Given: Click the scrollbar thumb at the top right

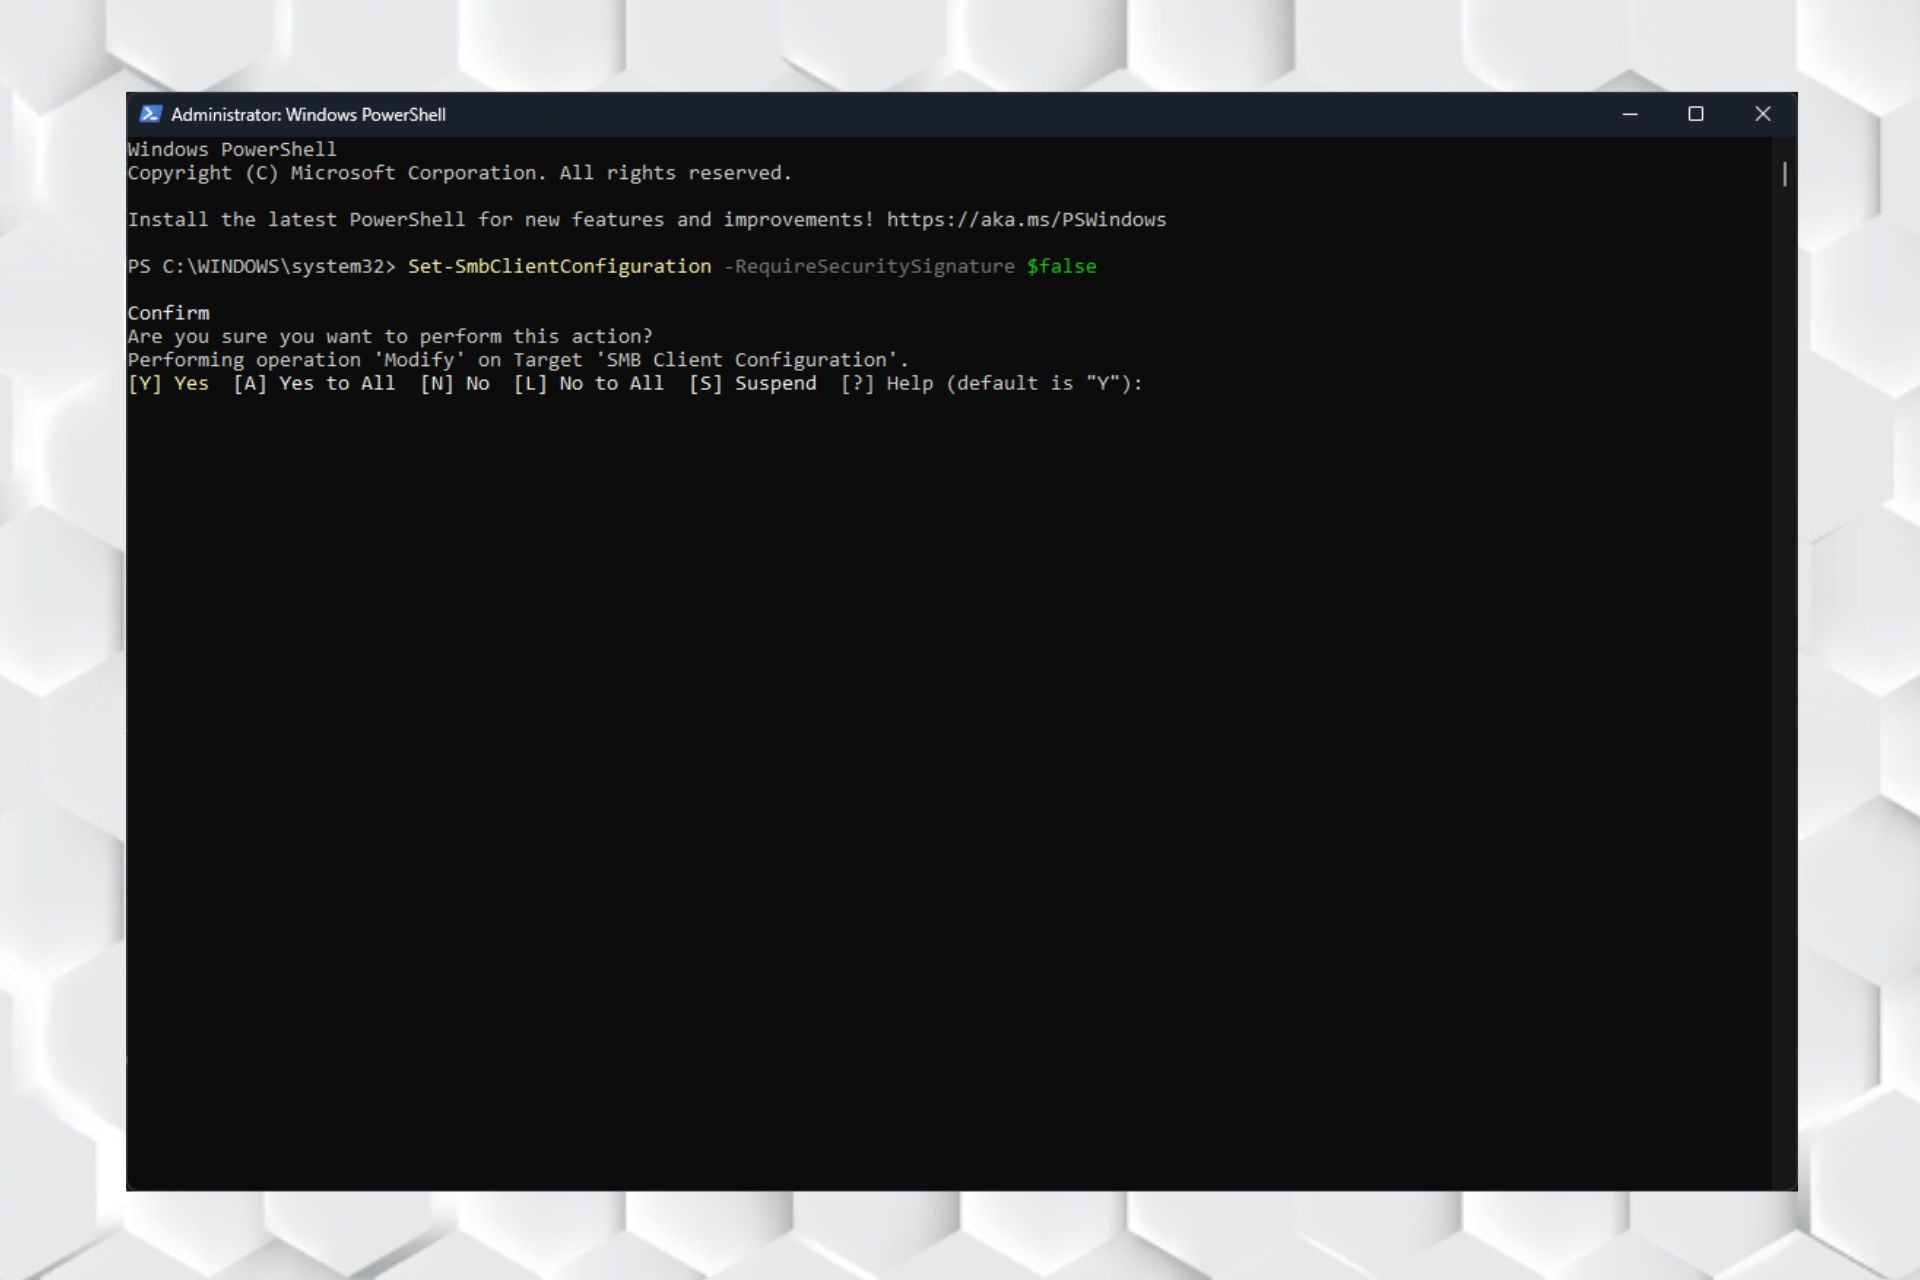Looking at the screenshot, I should (x=1785, y=174).
